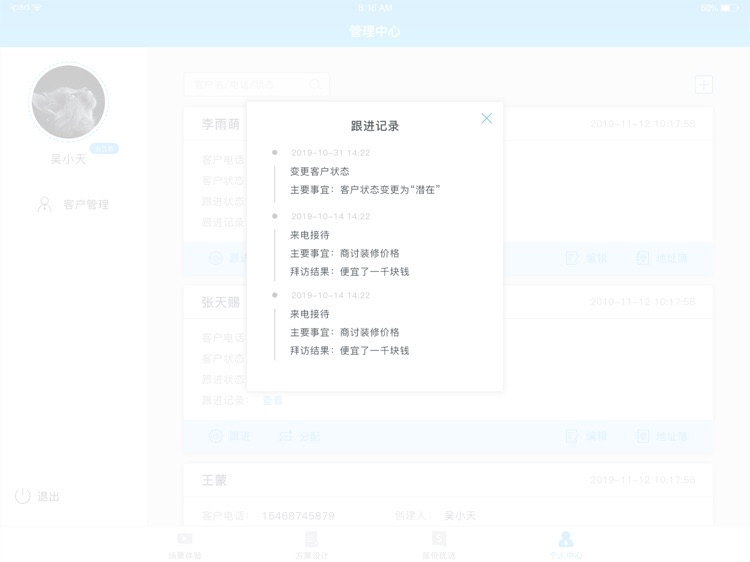Click 编辑 on the 李雨萌 card
Screen dimensions: 750x562
point(587,258)
